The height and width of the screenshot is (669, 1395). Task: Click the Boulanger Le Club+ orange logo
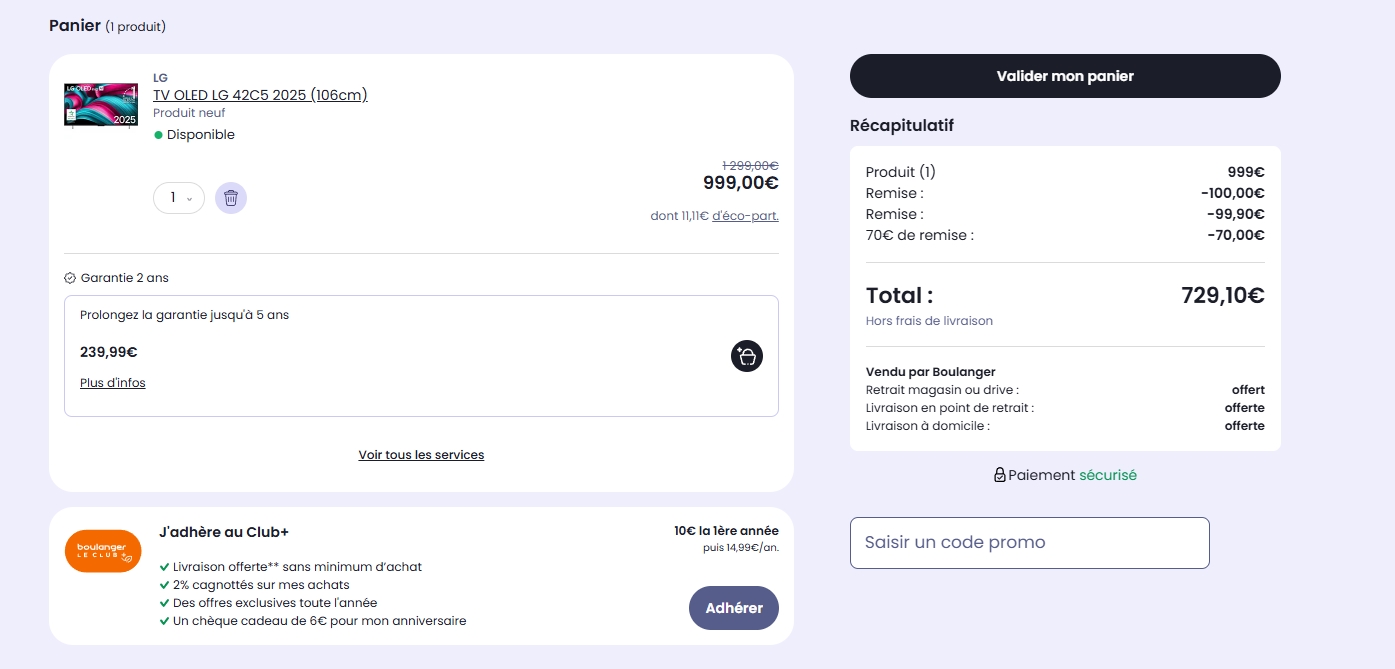[103, 551]
